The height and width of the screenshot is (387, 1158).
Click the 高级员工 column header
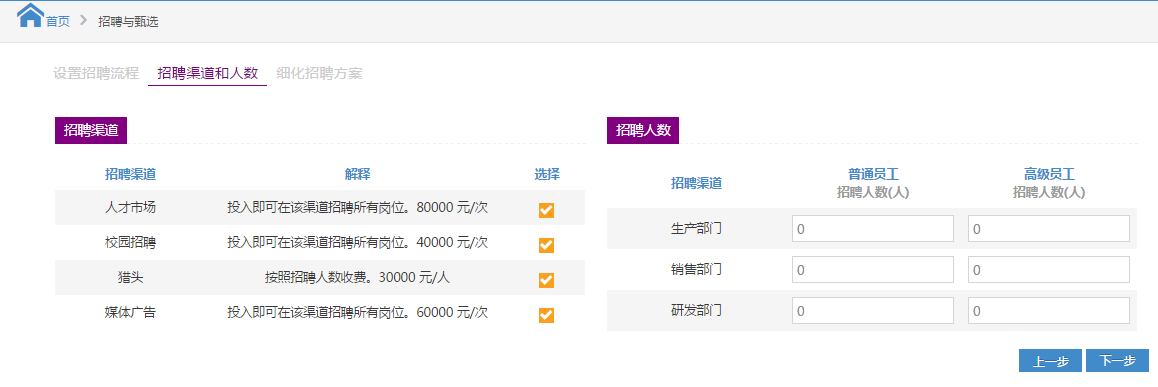coord(1049,174)
